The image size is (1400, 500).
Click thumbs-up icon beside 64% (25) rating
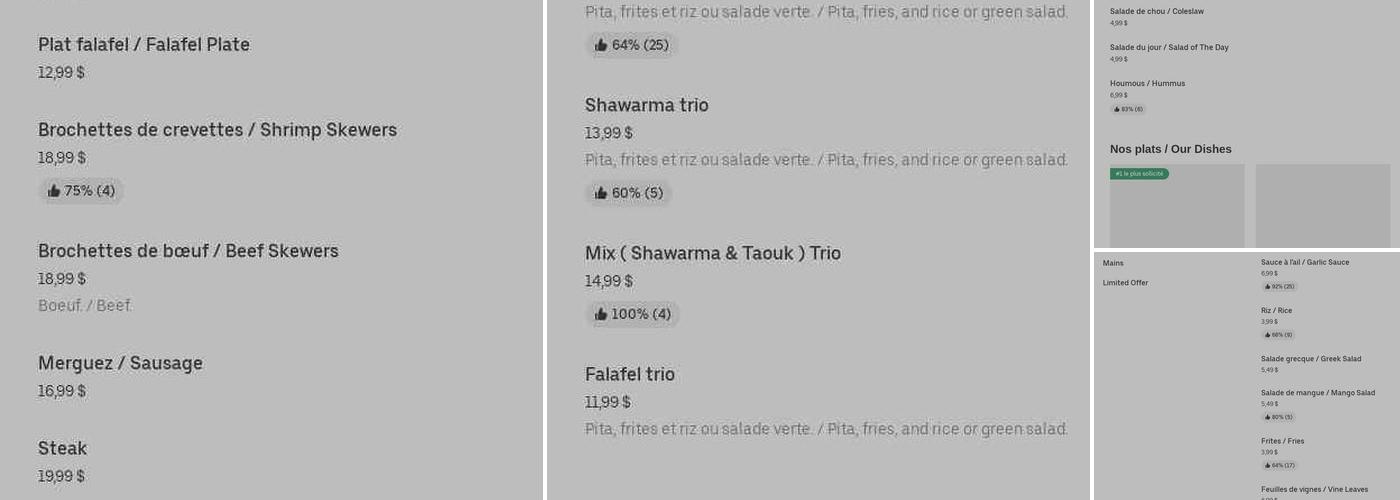601,45
